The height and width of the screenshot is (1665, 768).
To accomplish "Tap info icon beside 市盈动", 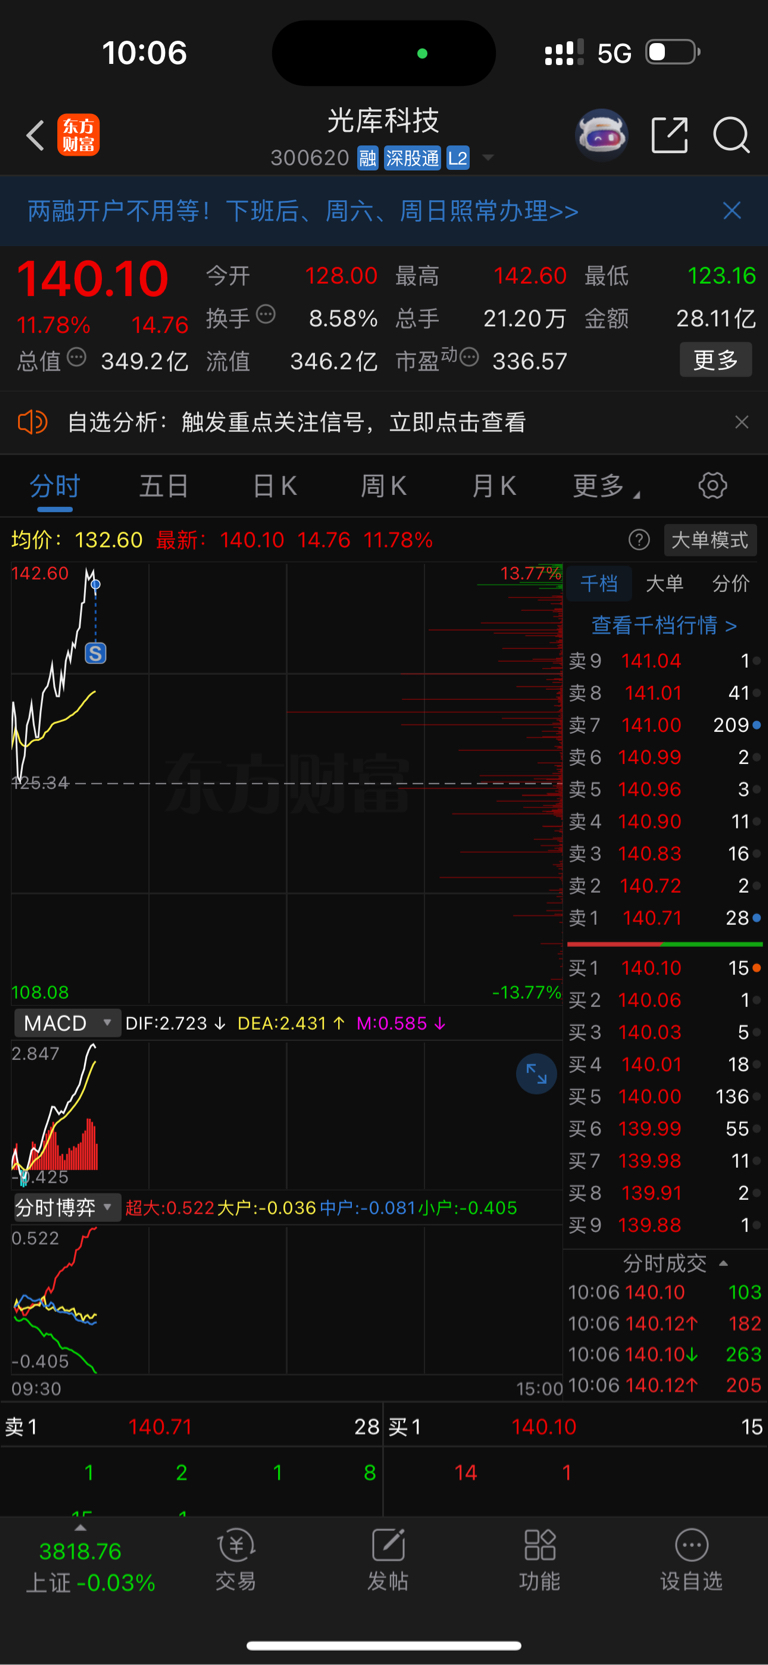I will (x=468, y=357).
